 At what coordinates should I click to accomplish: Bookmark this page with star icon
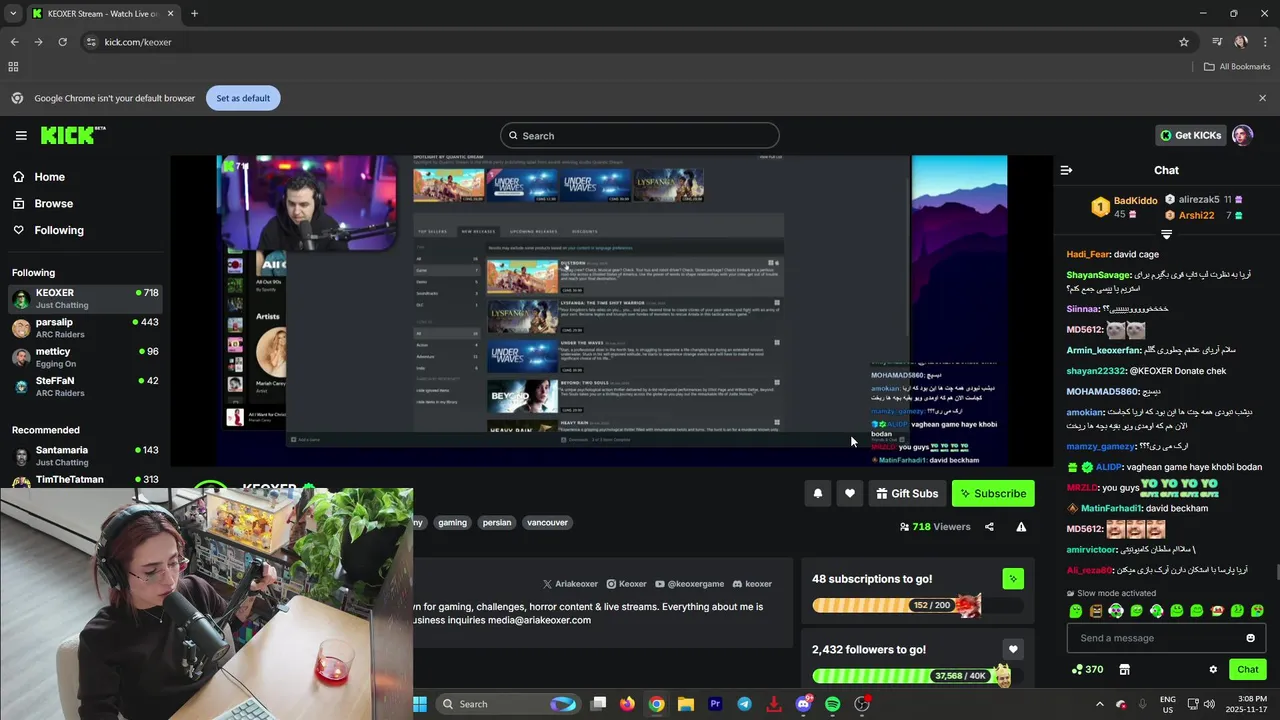(x=1184, y=42)
